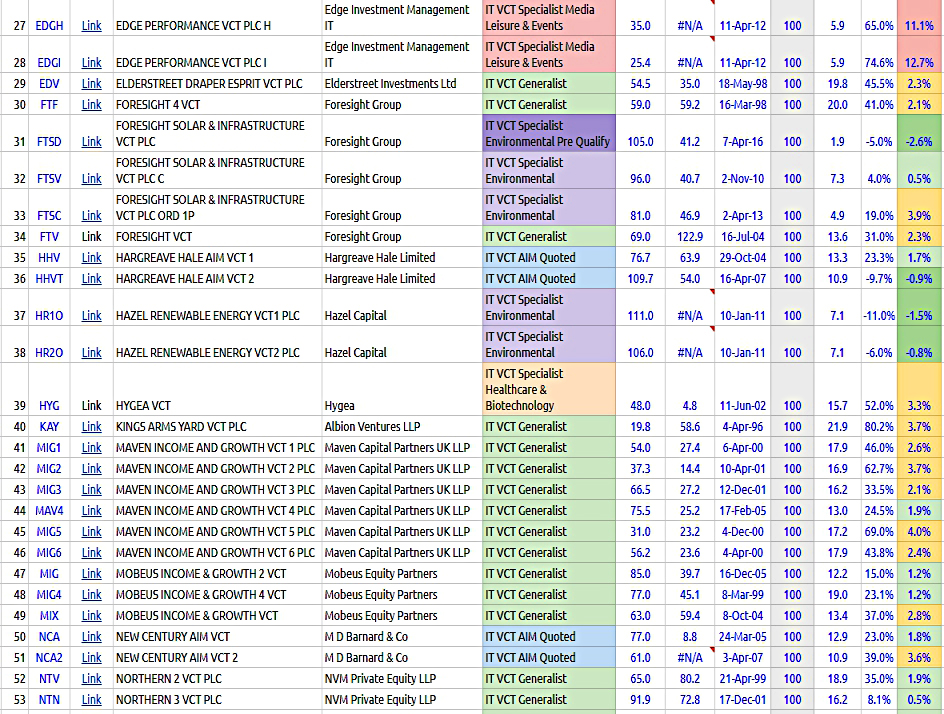The height and width of the screenshot is (714, 944).
Task: Select ticker cell NTV
Action: [x=49, y=679]
